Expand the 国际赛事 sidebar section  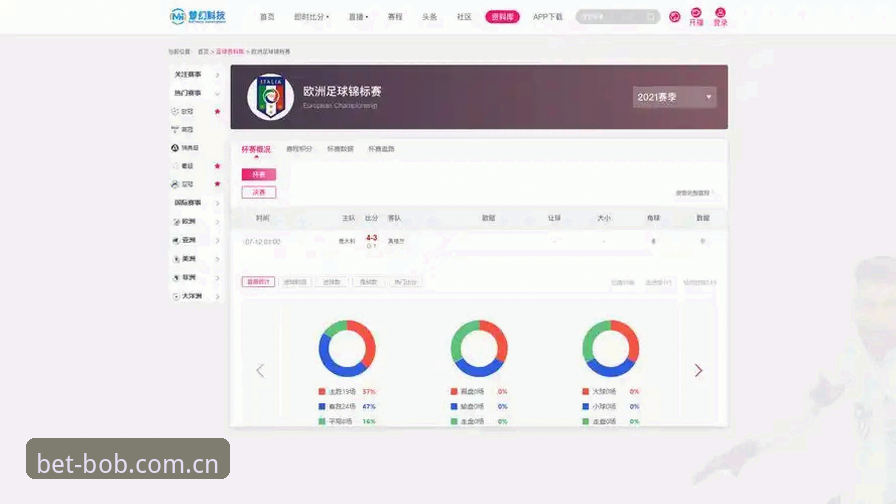(x=197, y=203)
